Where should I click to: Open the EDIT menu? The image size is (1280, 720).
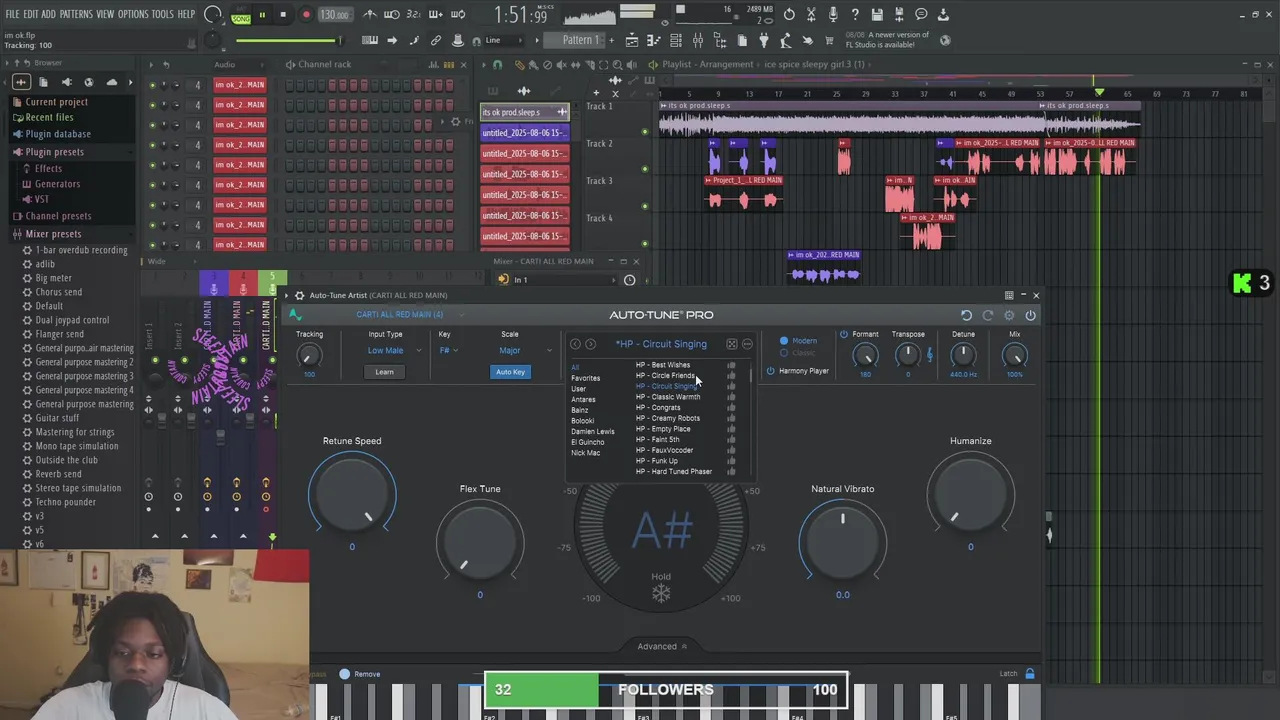point(31,14)
